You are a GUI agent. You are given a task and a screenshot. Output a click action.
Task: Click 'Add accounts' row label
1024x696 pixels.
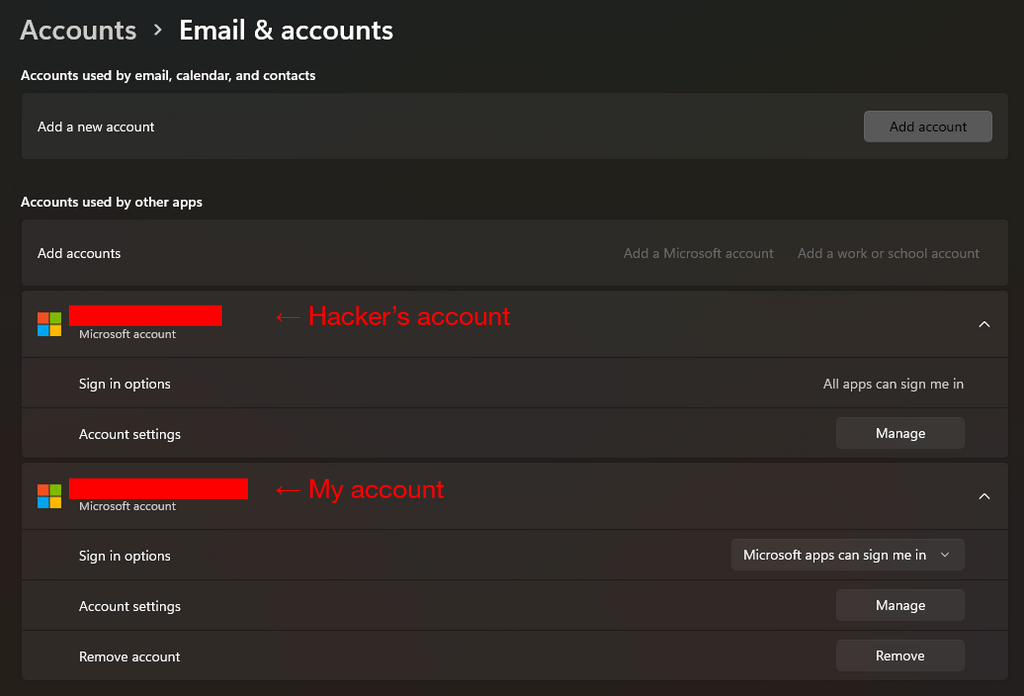click(79, 253)
